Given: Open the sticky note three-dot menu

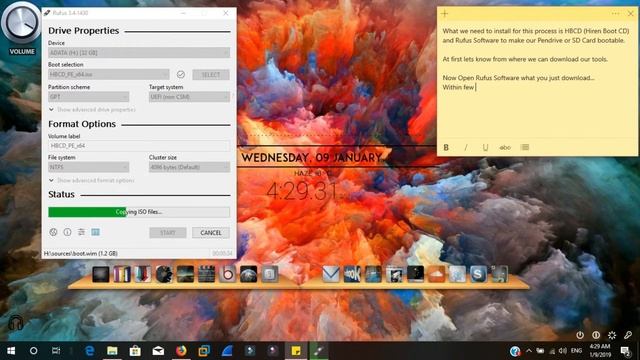Looking at the screenshot, I should coord(616,13).
